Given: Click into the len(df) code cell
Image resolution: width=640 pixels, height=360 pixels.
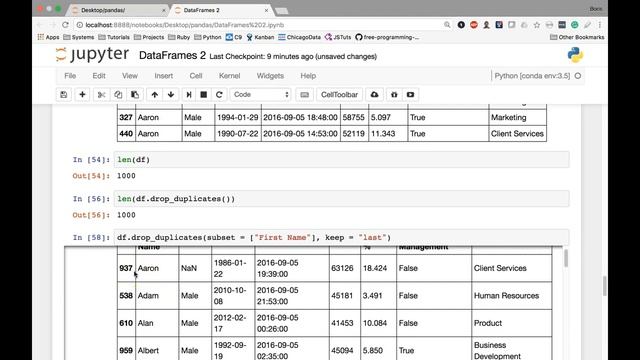Looking at the screenshot, I should [341, 160].
